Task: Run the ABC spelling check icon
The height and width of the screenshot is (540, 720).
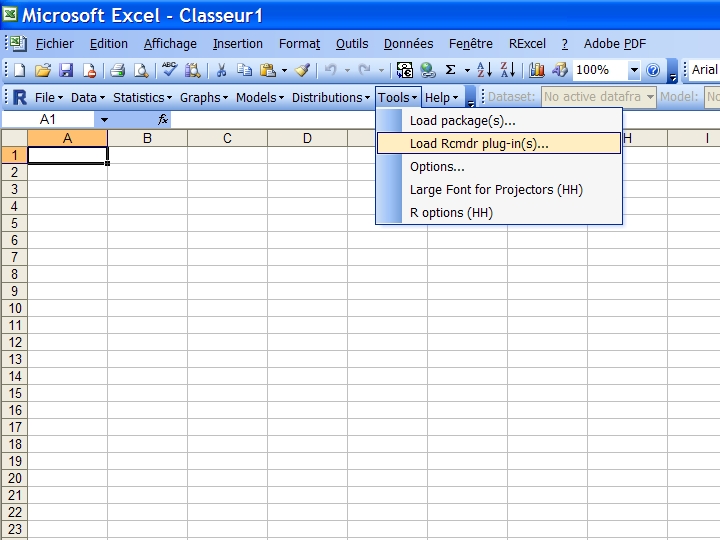Action: pyautogui.click(x=169, y=70)
